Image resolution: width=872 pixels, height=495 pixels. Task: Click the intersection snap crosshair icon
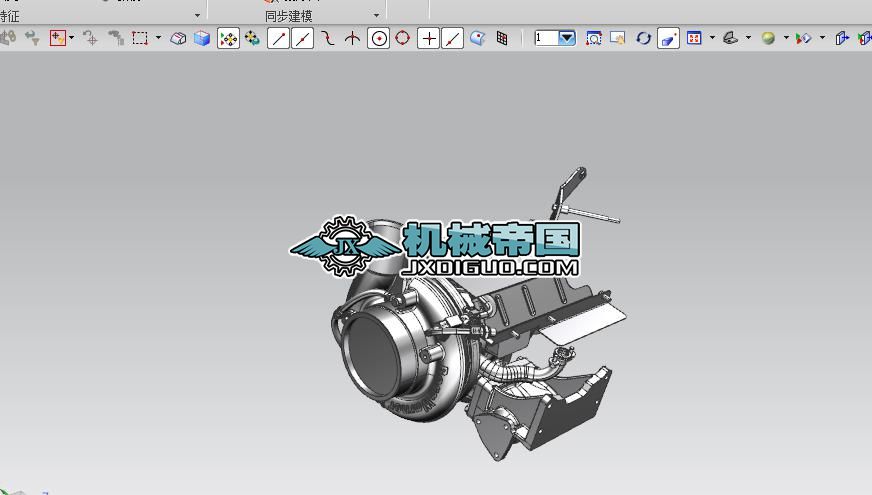[x=353, y=38]
